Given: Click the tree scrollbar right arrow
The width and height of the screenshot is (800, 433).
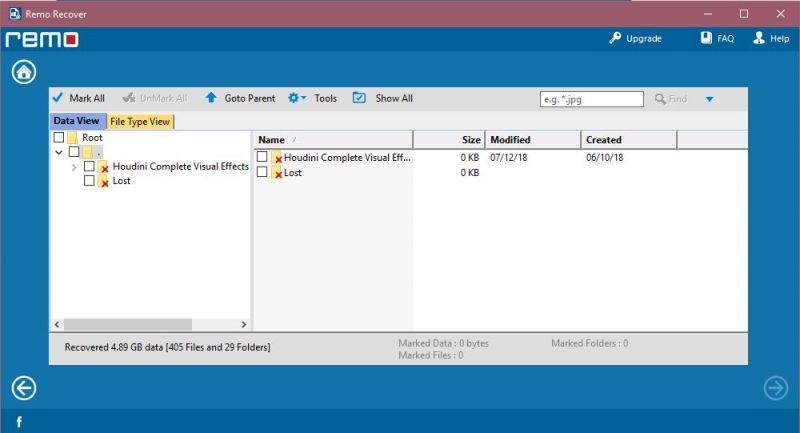Looking at the screenshot, I should [x=244, y=324].
